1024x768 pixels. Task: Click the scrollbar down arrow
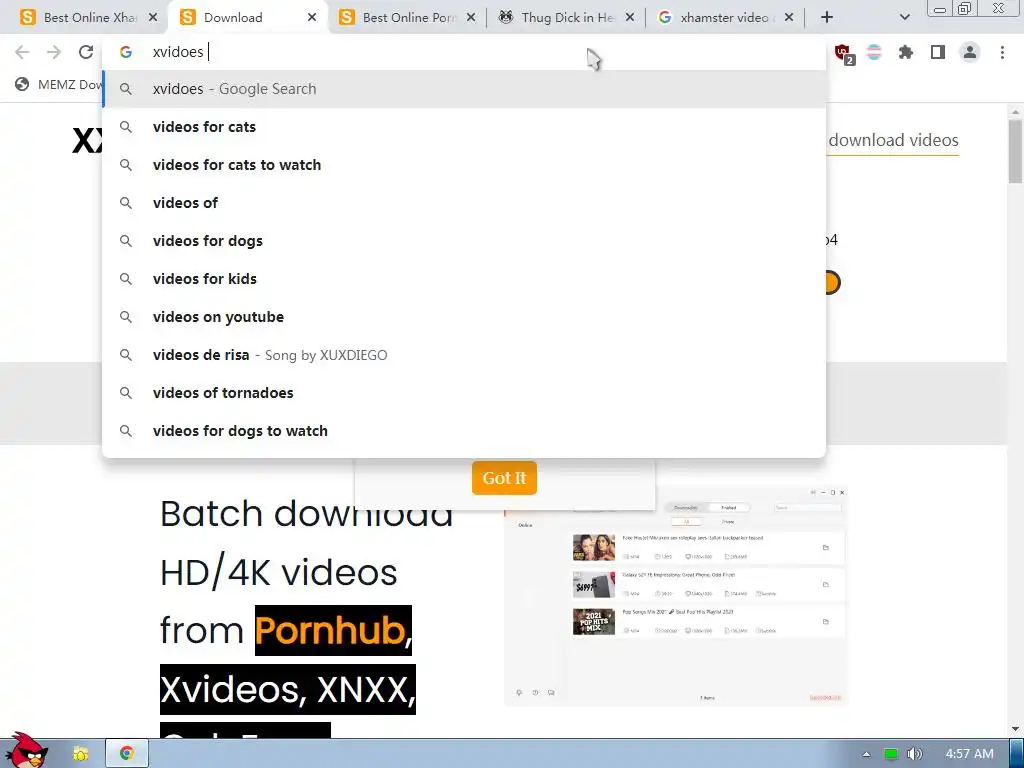pos(1015,729)
